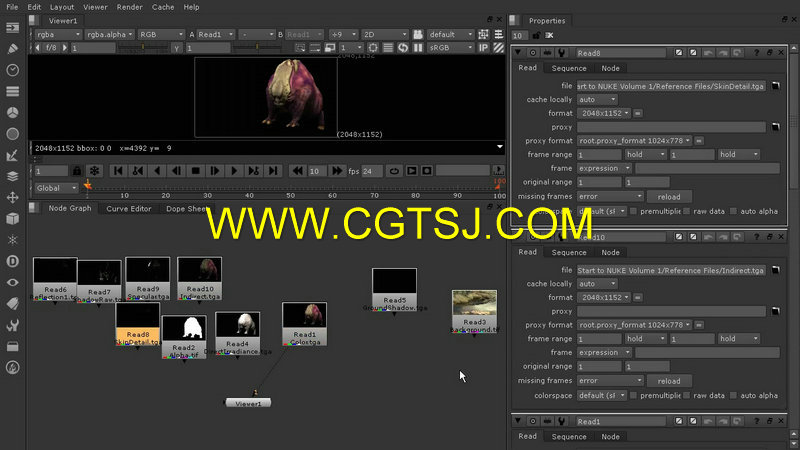Click reload button in Read8 panel
Viewport: 800px width, 450px height.
click(669, 196)
